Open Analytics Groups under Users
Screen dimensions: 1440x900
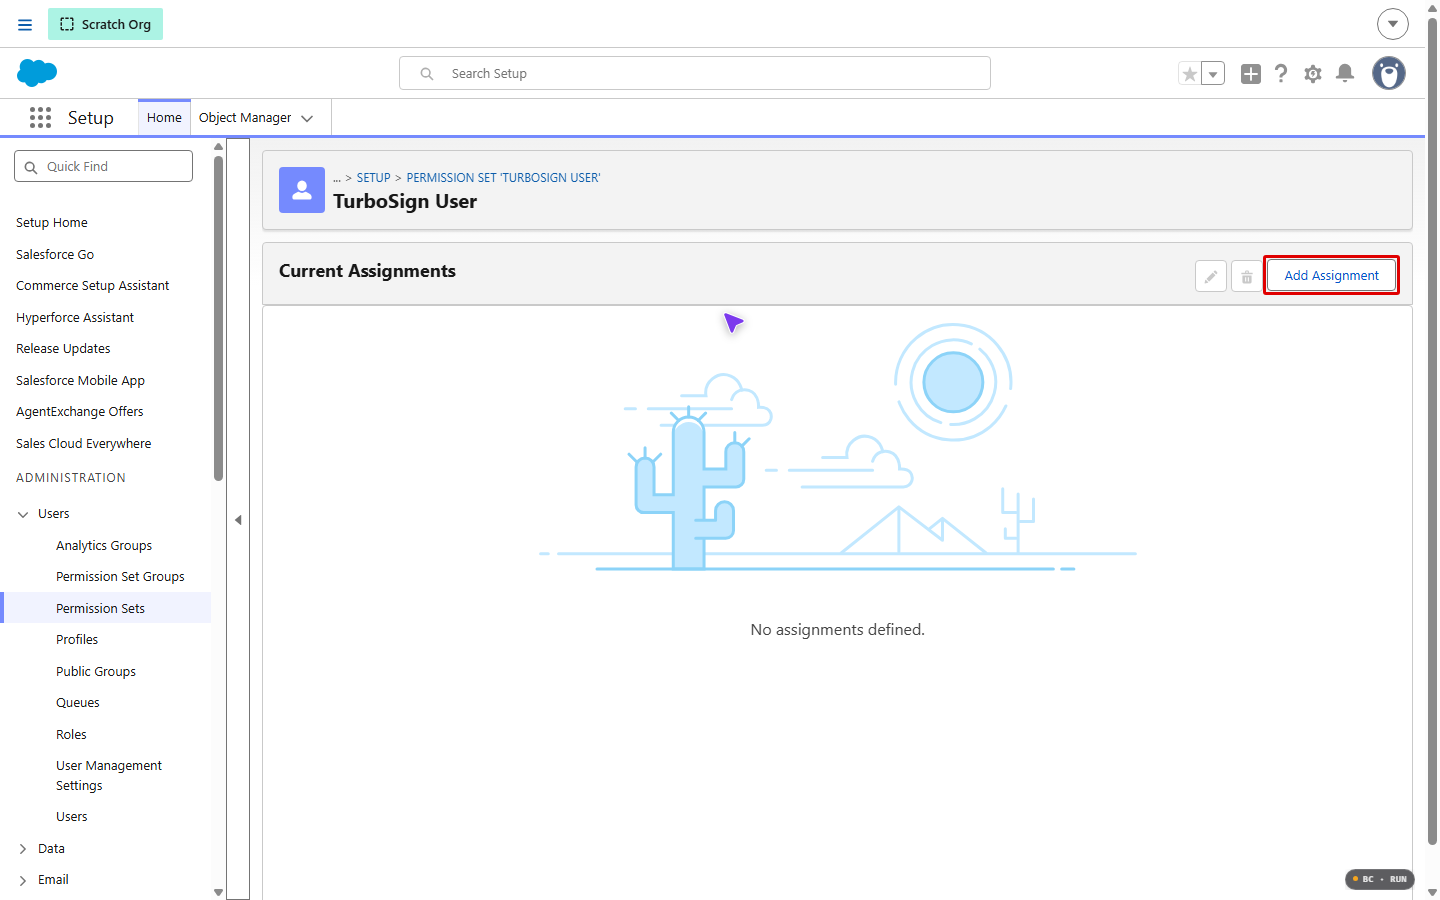click(104, 546)
